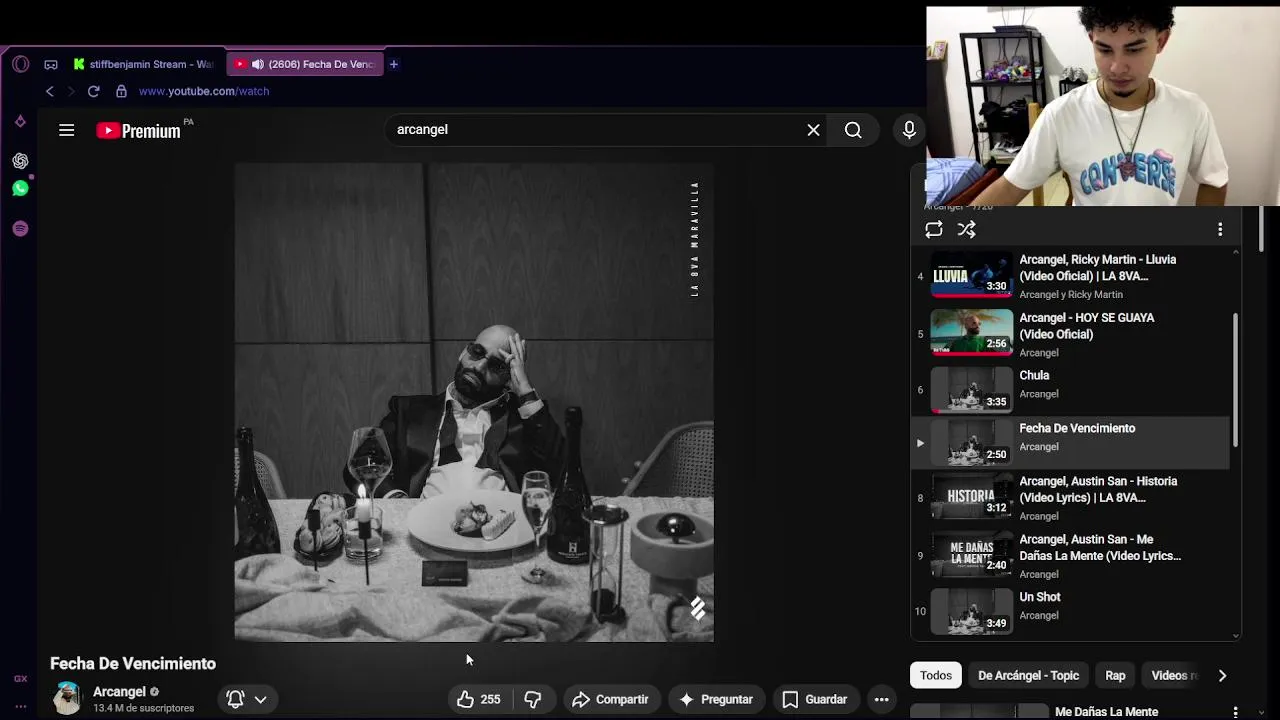Open Arcangel channel avatar
This screenshot has width=1280, height=720.
[67, 698]
